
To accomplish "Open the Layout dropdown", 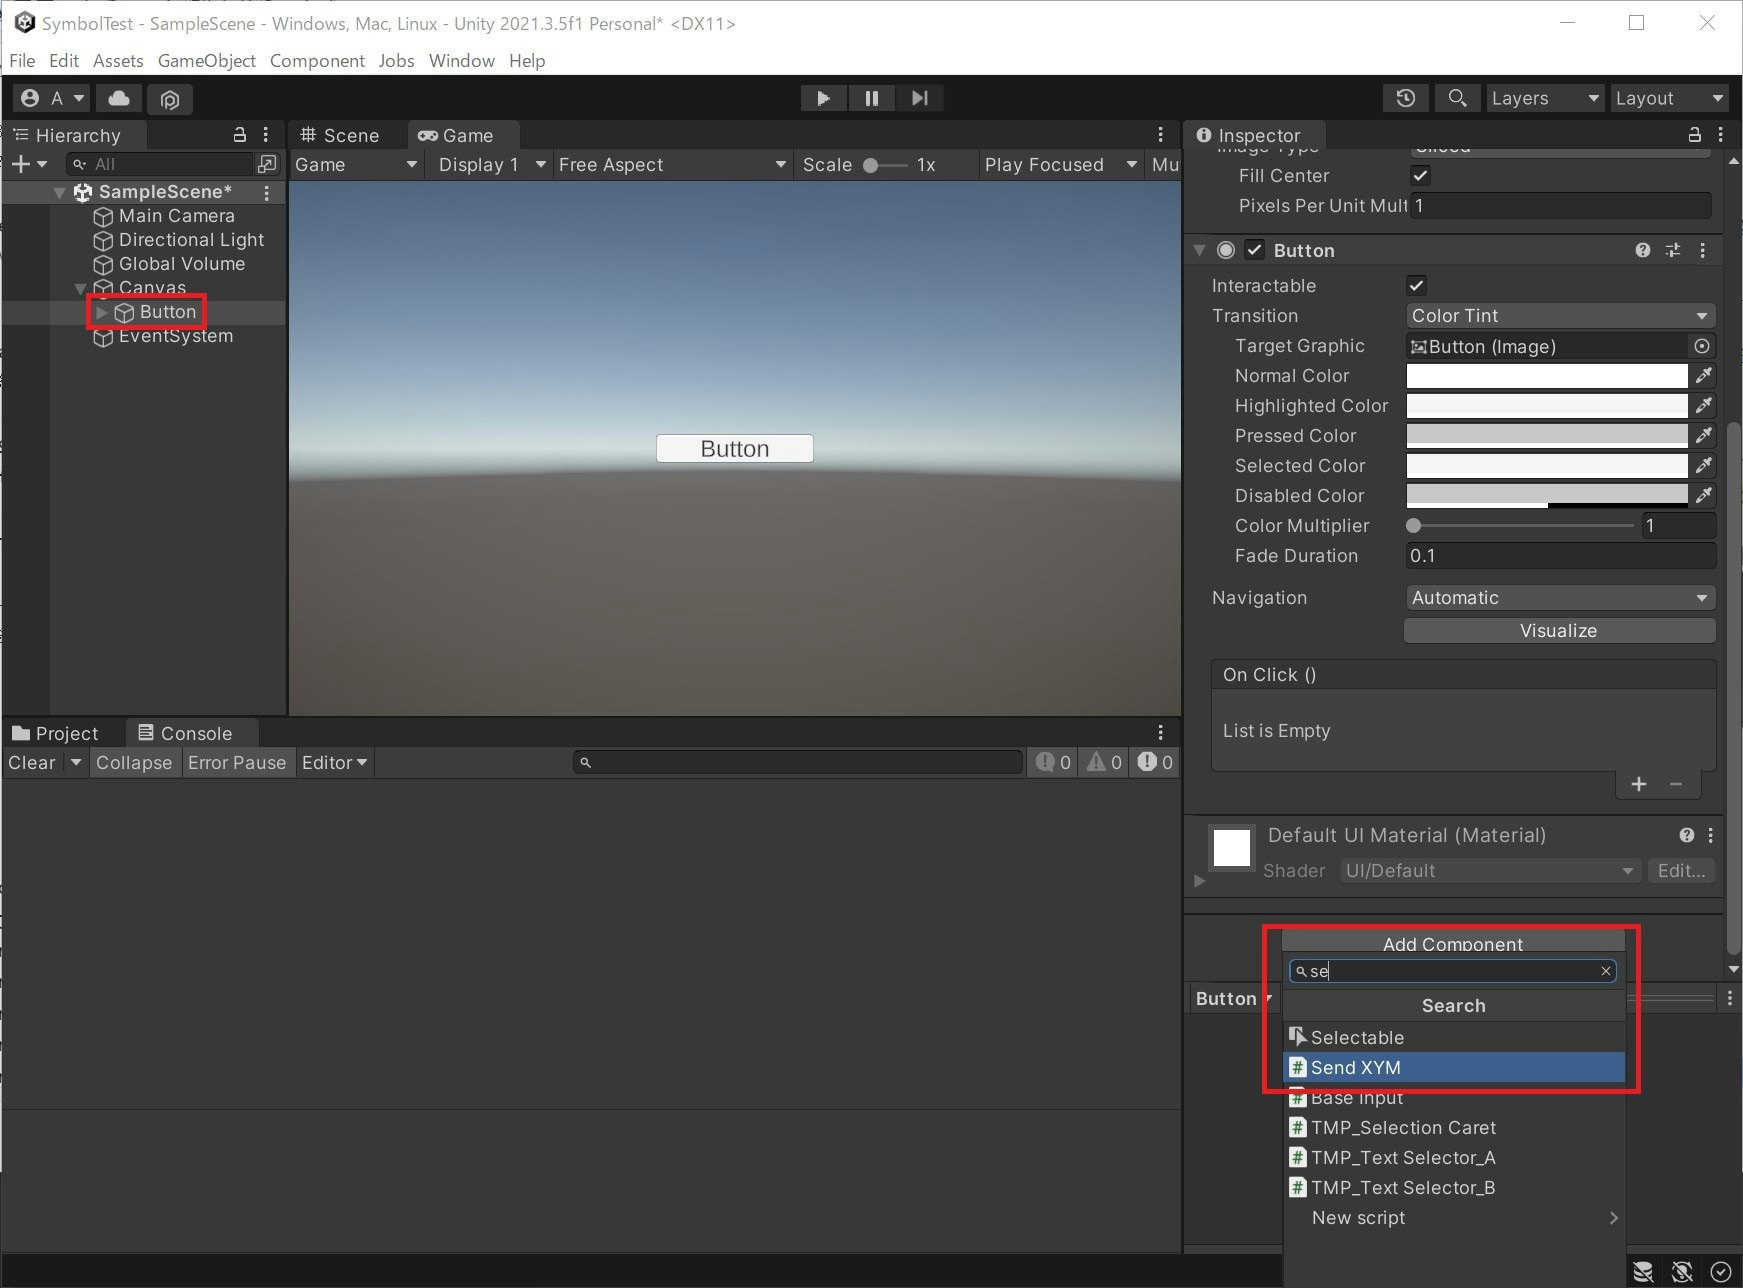I will point(1669,98).
